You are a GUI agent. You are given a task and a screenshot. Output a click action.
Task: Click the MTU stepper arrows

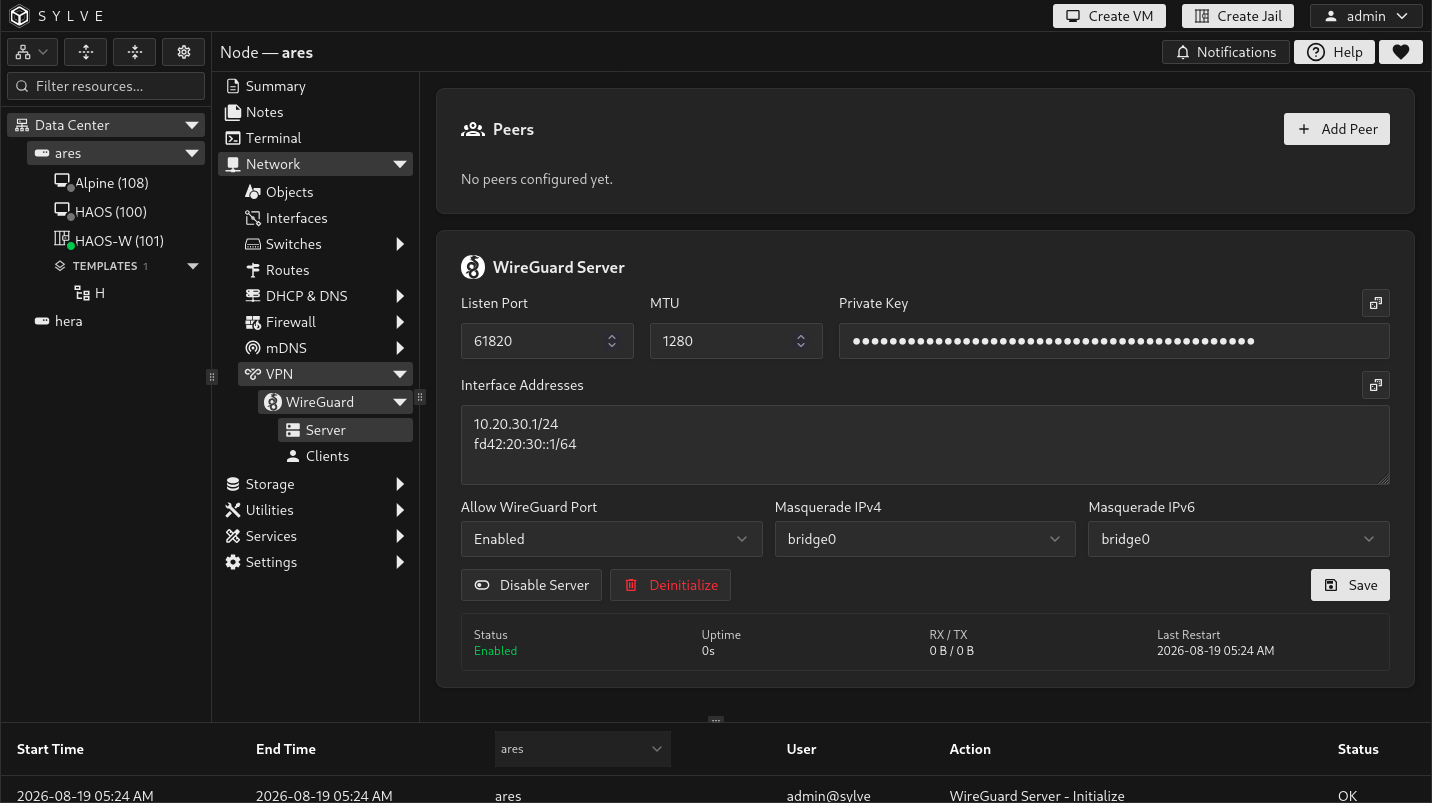pos(801,341)
